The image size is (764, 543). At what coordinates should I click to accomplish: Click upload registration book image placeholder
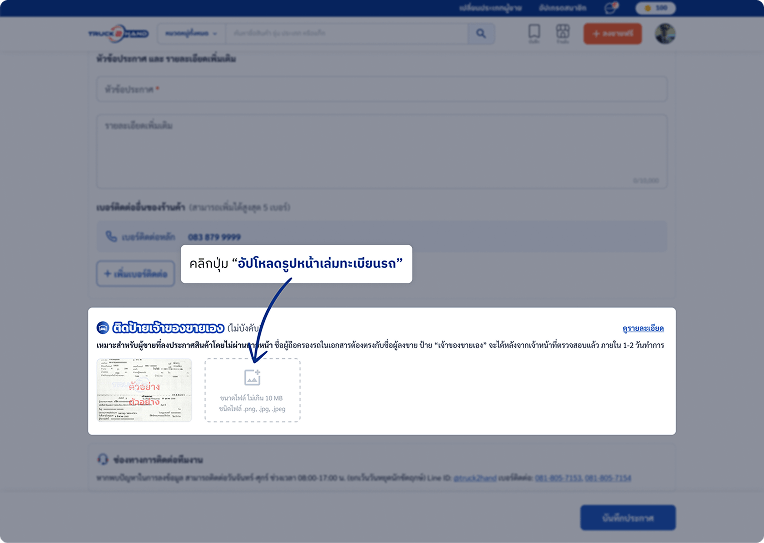(x=252, y=390)
